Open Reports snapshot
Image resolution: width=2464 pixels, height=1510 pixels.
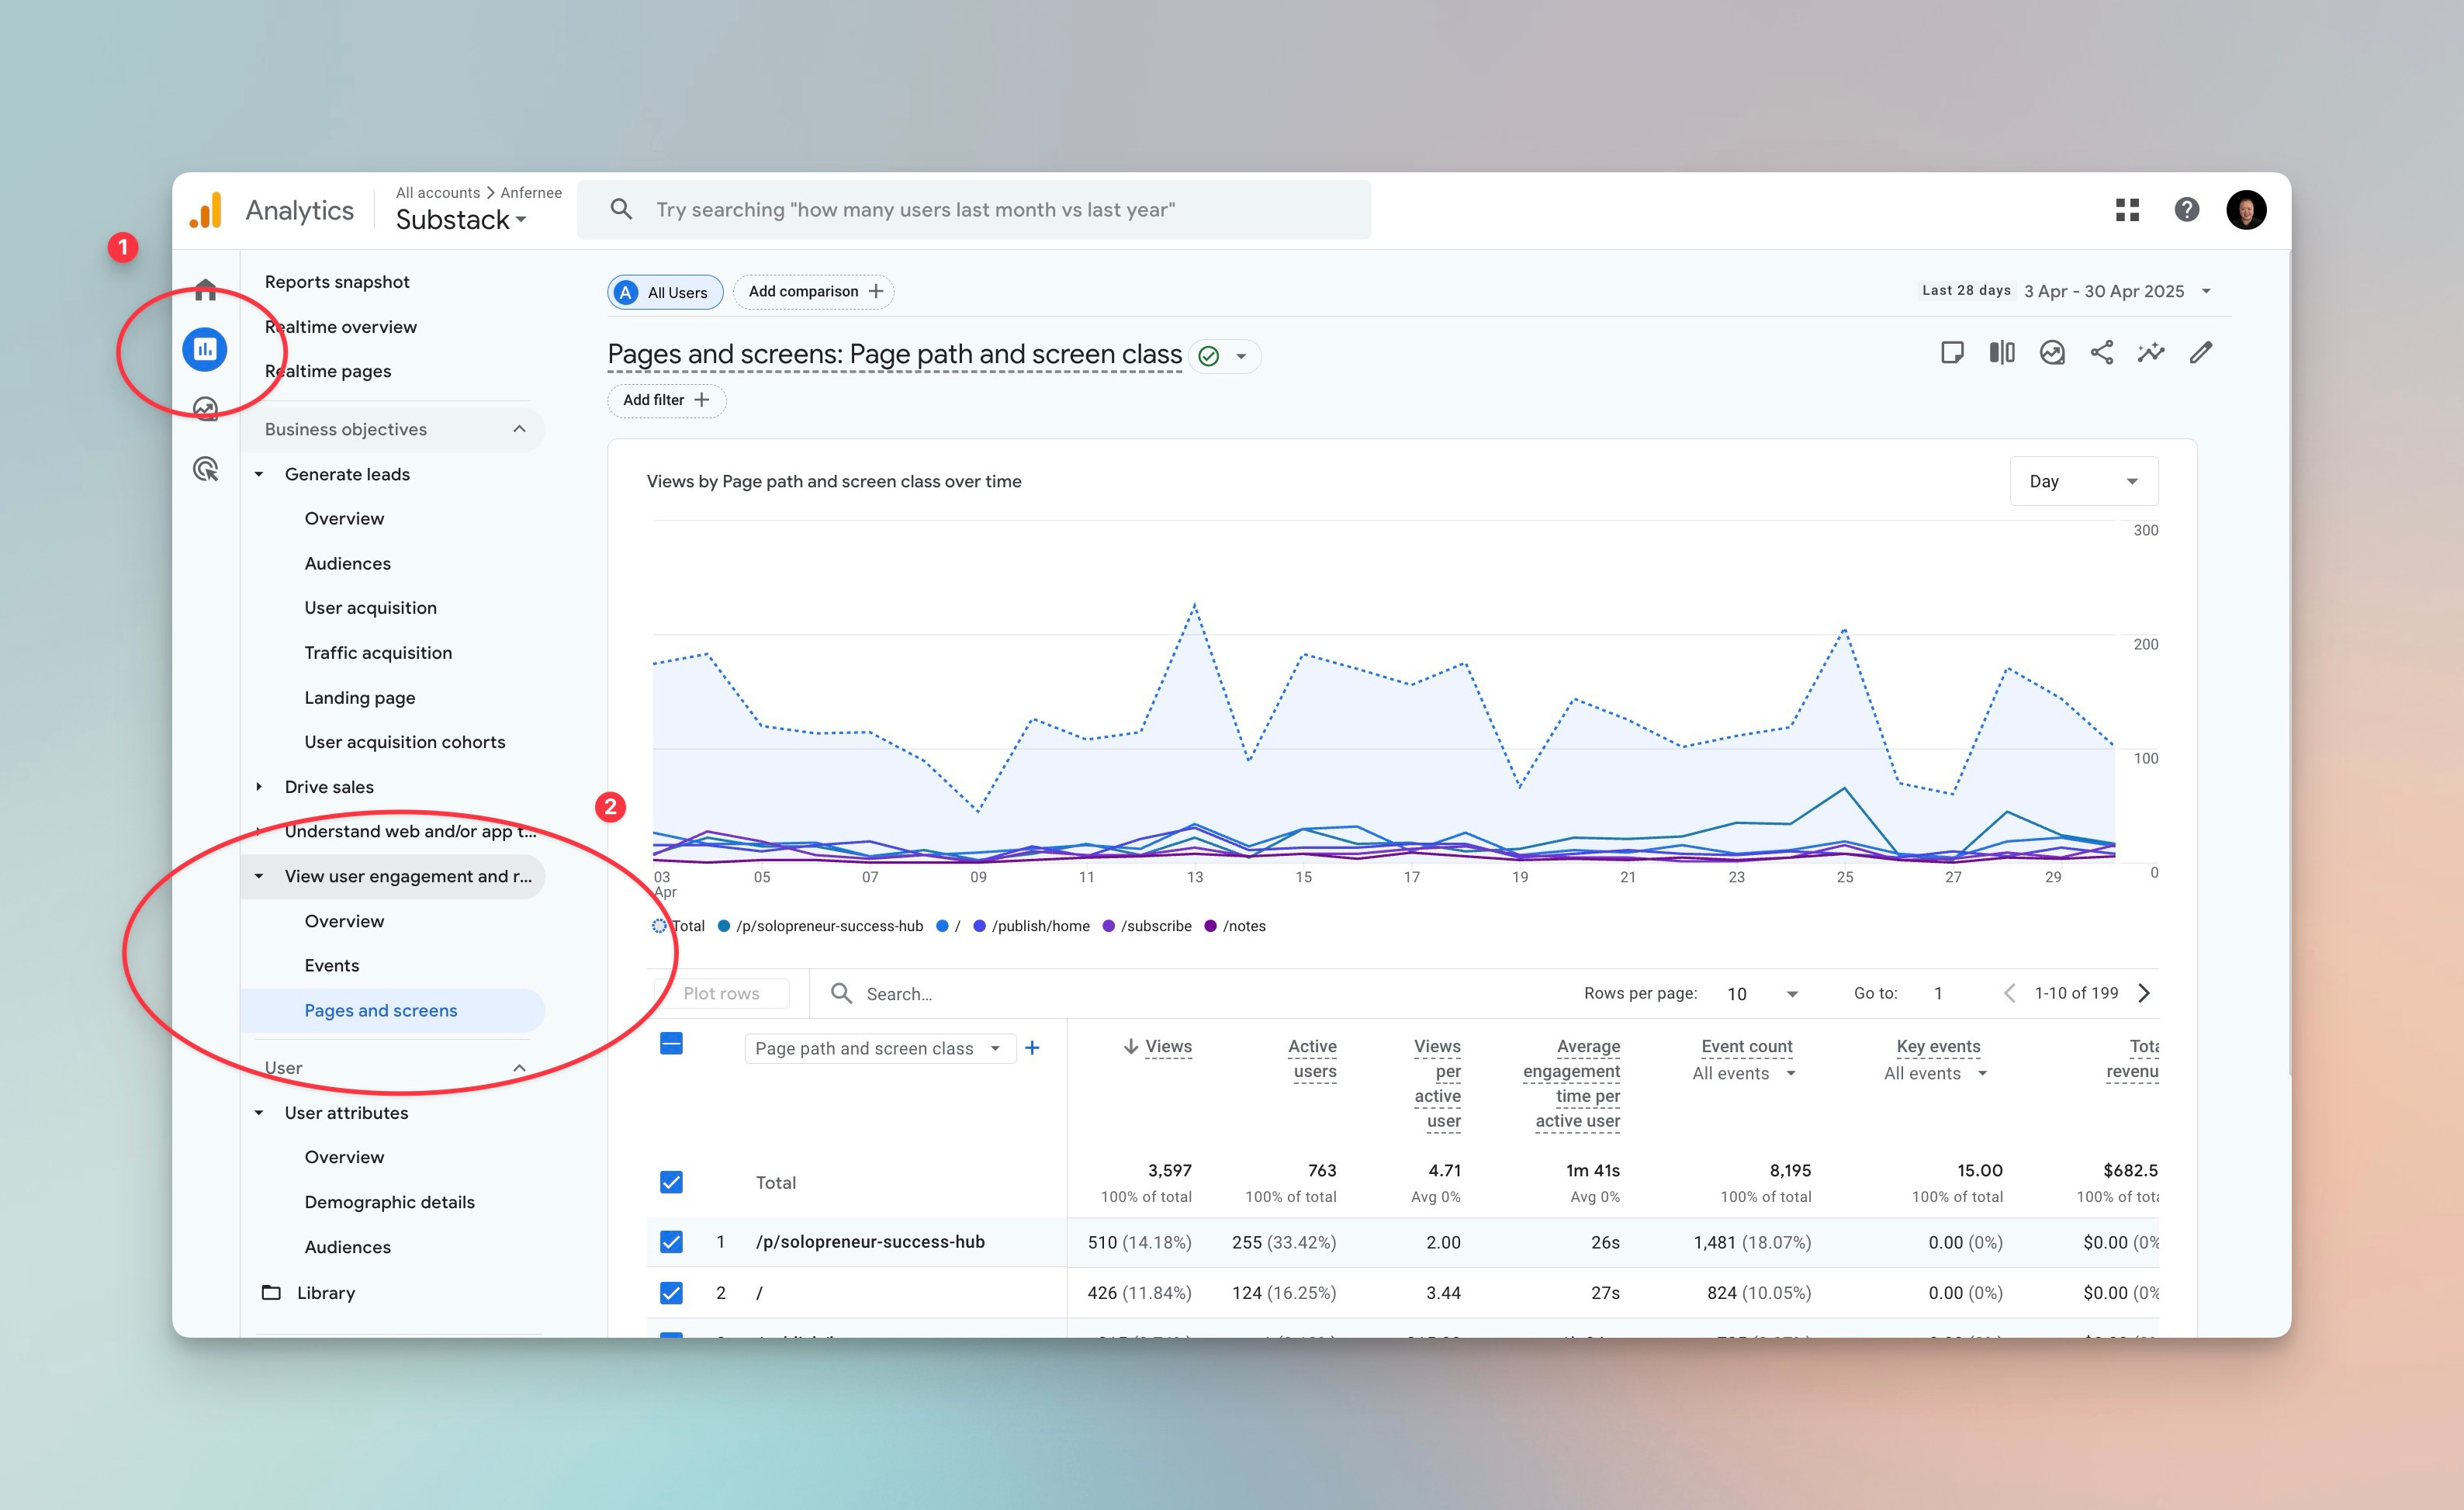coord(337,282)
